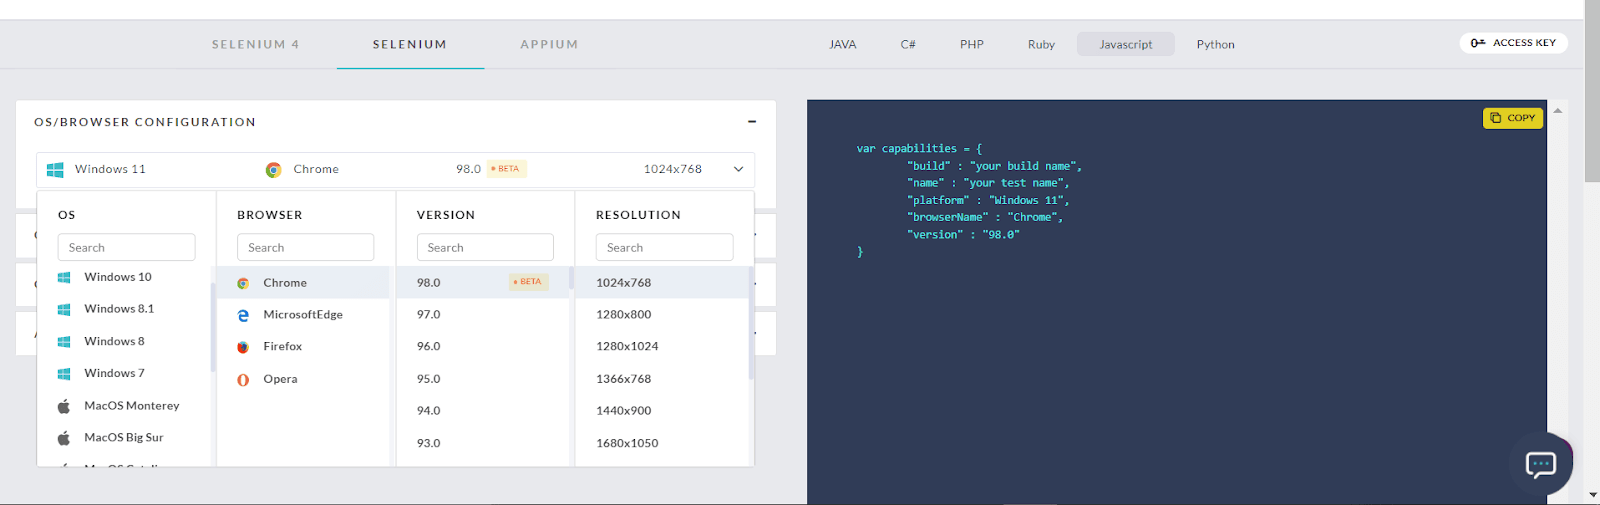Click Windows 8.1 logo icon in OS list
This screenshot has width=1600, height=505.
(64, 310)
